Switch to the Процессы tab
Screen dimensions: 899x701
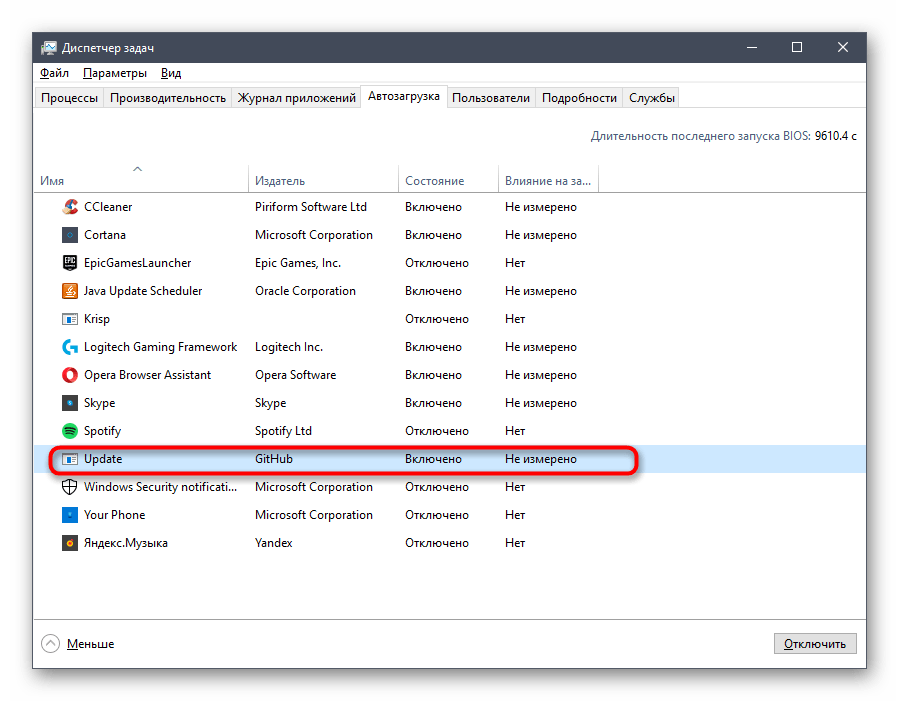pyautogui.click(x=69, y=98)
